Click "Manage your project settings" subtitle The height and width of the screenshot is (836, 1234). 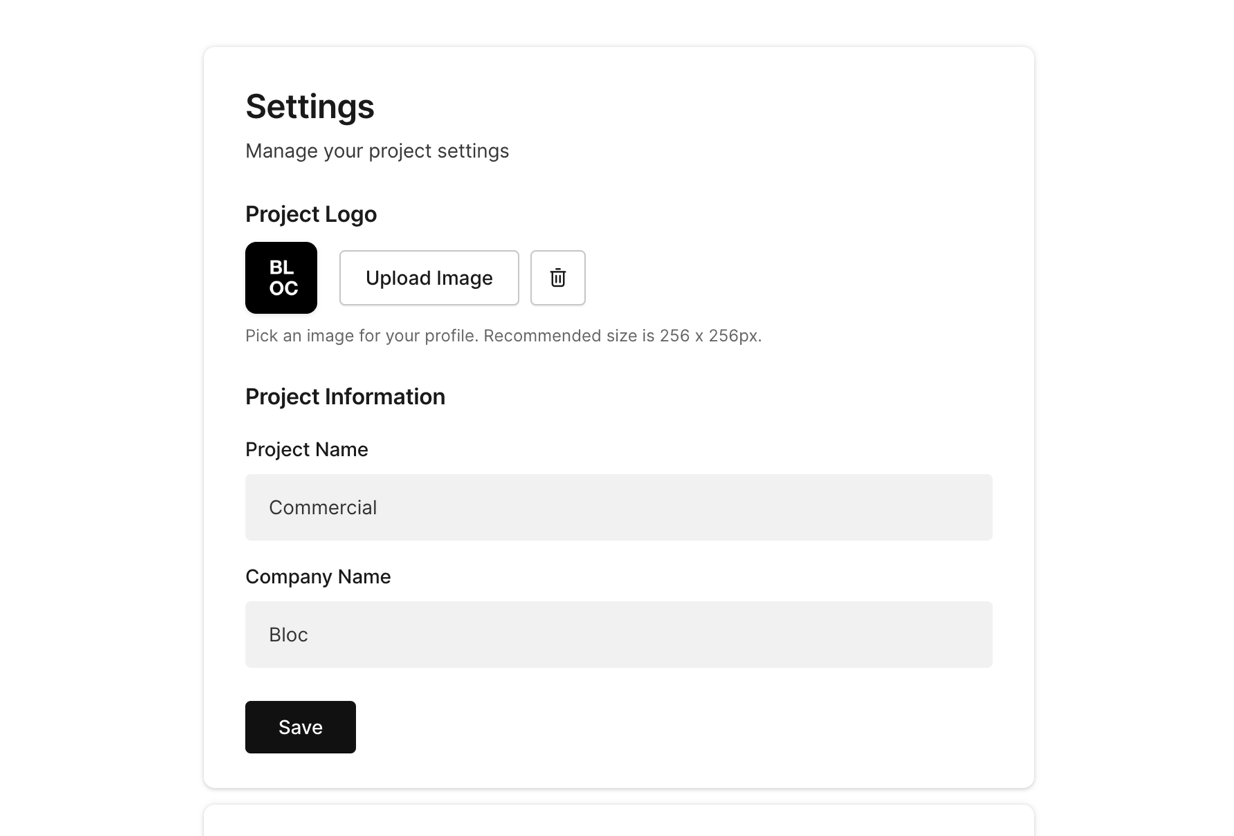point(377,151)
